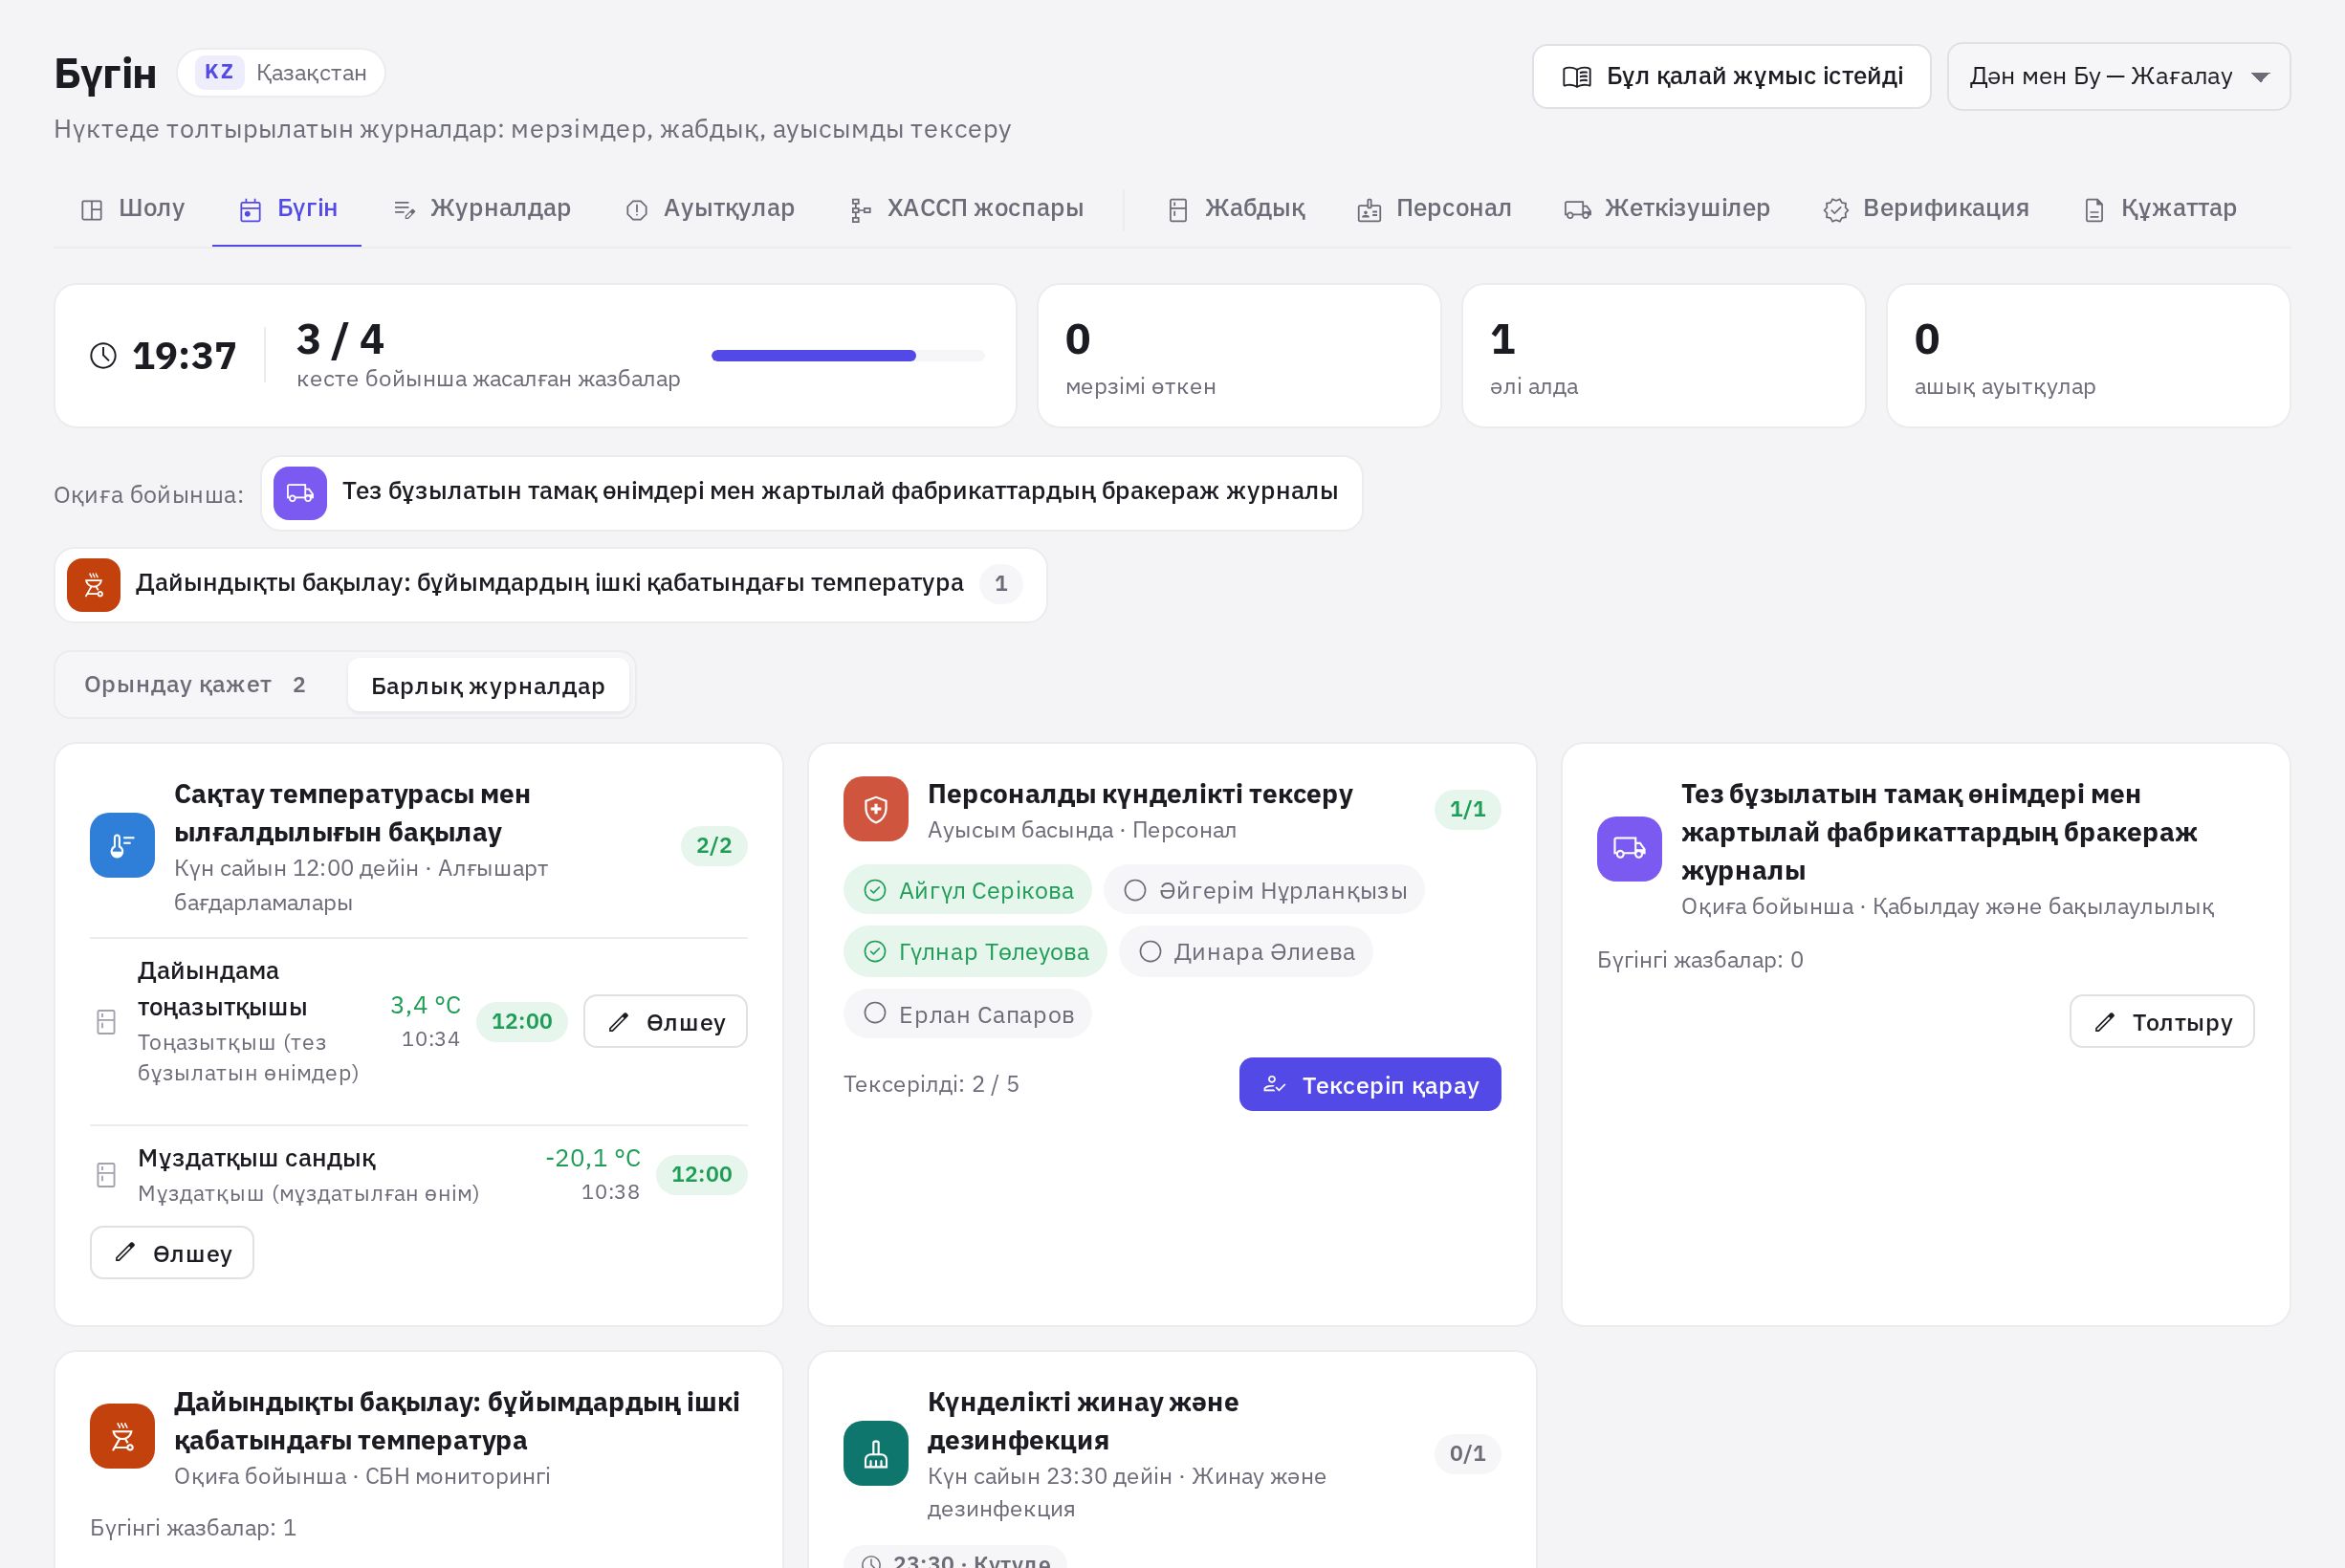Viewport: 2345px width, 1568px height.
Task: Click the blue thermometer icon on storage temperature card
Action: [x=122, y=845]
